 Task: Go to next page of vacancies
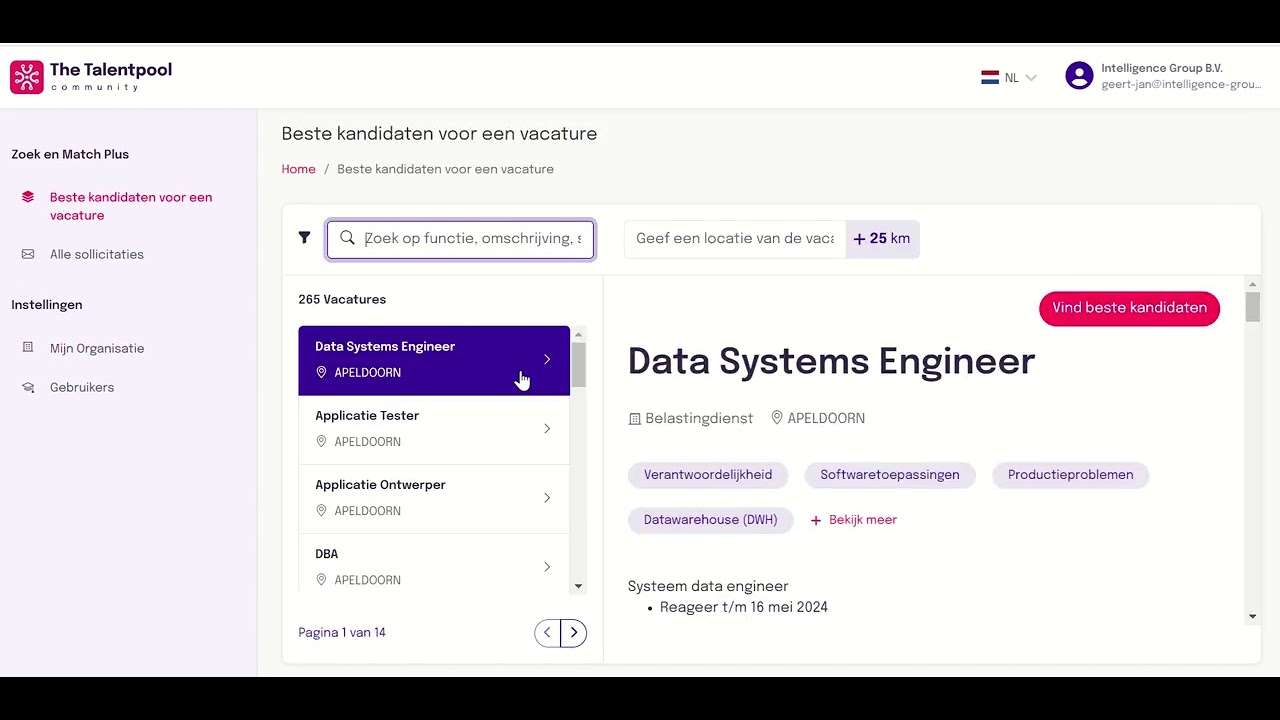pyautogui.click(x=574, y=633)
